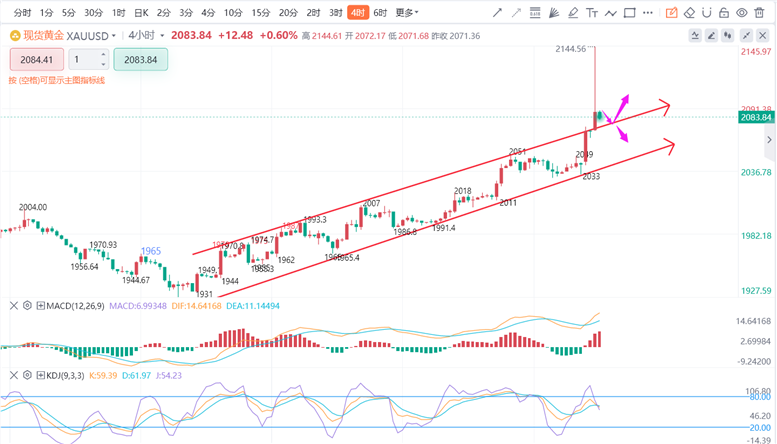Viewport: 777px width, 444px height.
Task: Open the 更多 timeframes dropdown
Action: tap(406, 13)
